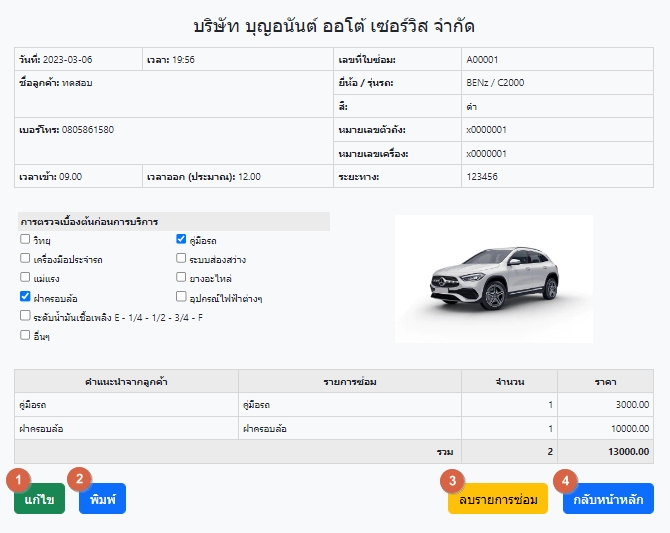Click the number 2 badge marker

[82, 479]
